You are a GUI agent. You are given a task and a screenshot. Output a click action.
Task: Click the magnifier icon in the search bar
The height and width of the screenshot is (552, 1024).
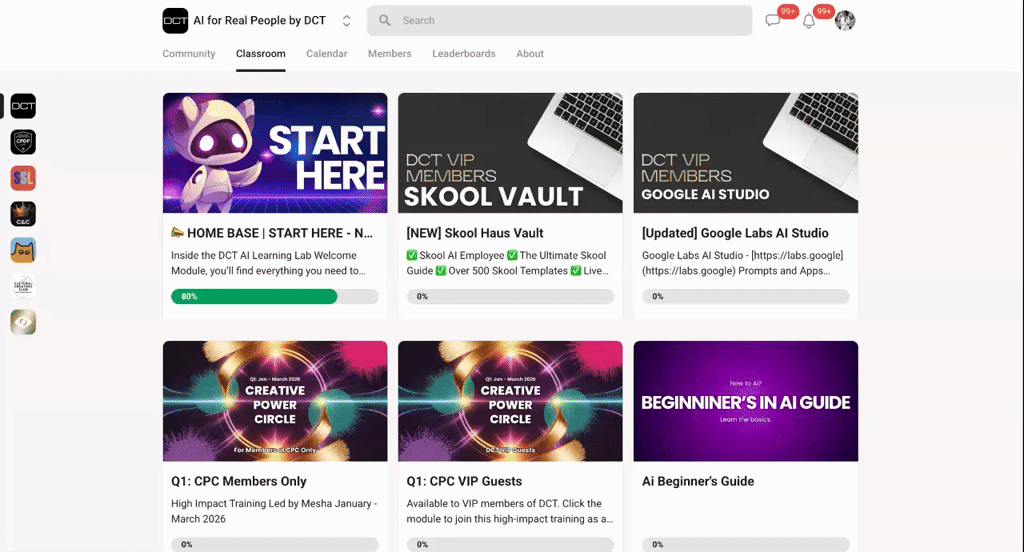click(x=385, y=20)
